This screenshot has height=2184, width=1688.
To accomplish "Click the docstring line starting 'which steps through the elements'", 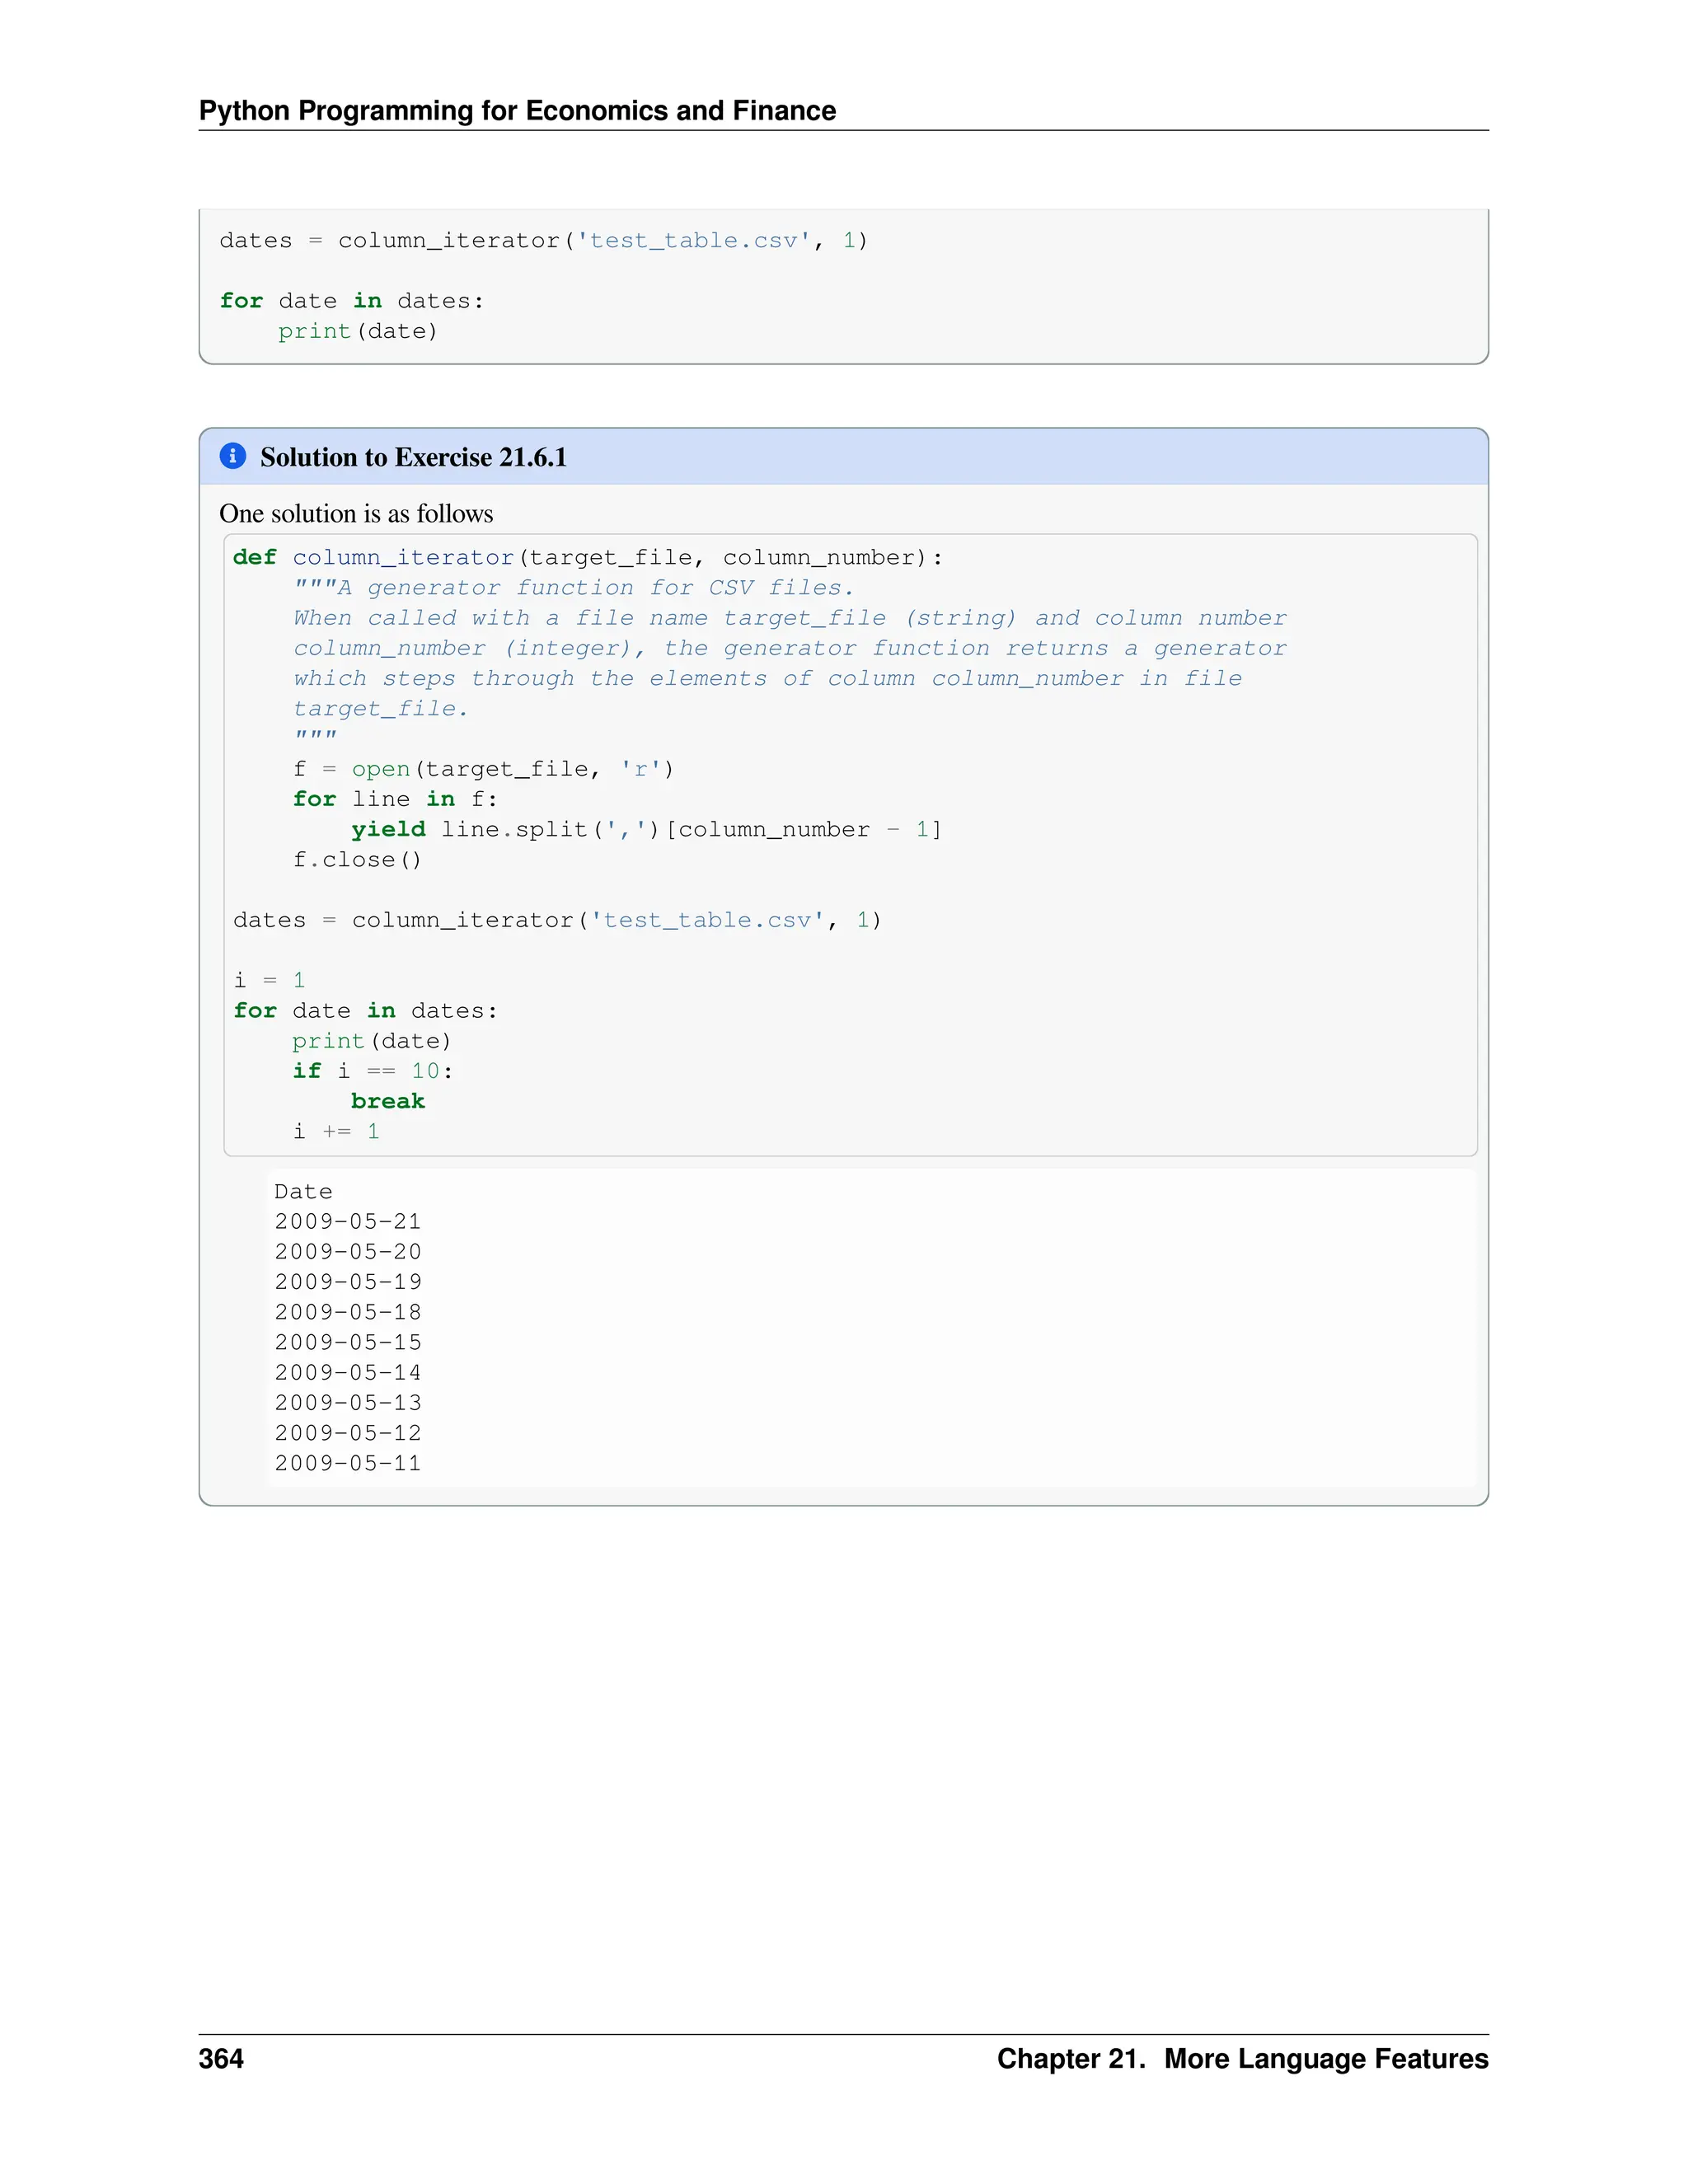I will tap(767, 678).
